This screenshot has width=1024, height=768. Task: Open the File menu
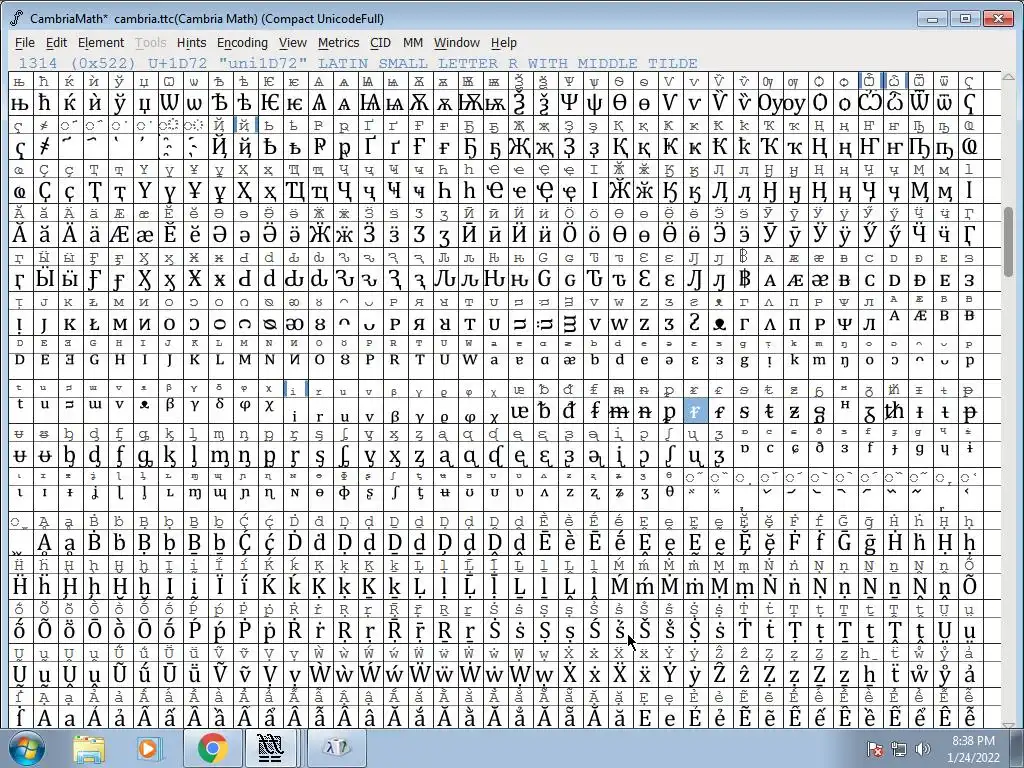click(x=24, y=43)
